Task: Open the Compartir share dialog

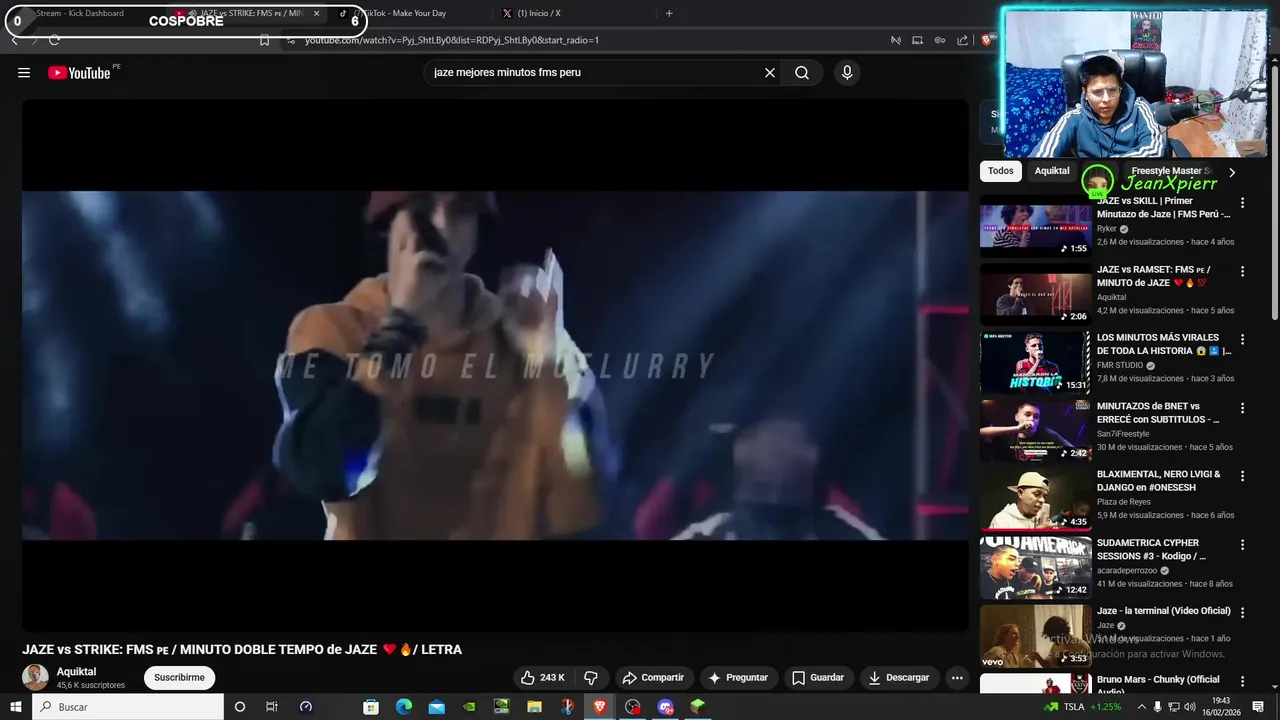Action: point(653,677)
